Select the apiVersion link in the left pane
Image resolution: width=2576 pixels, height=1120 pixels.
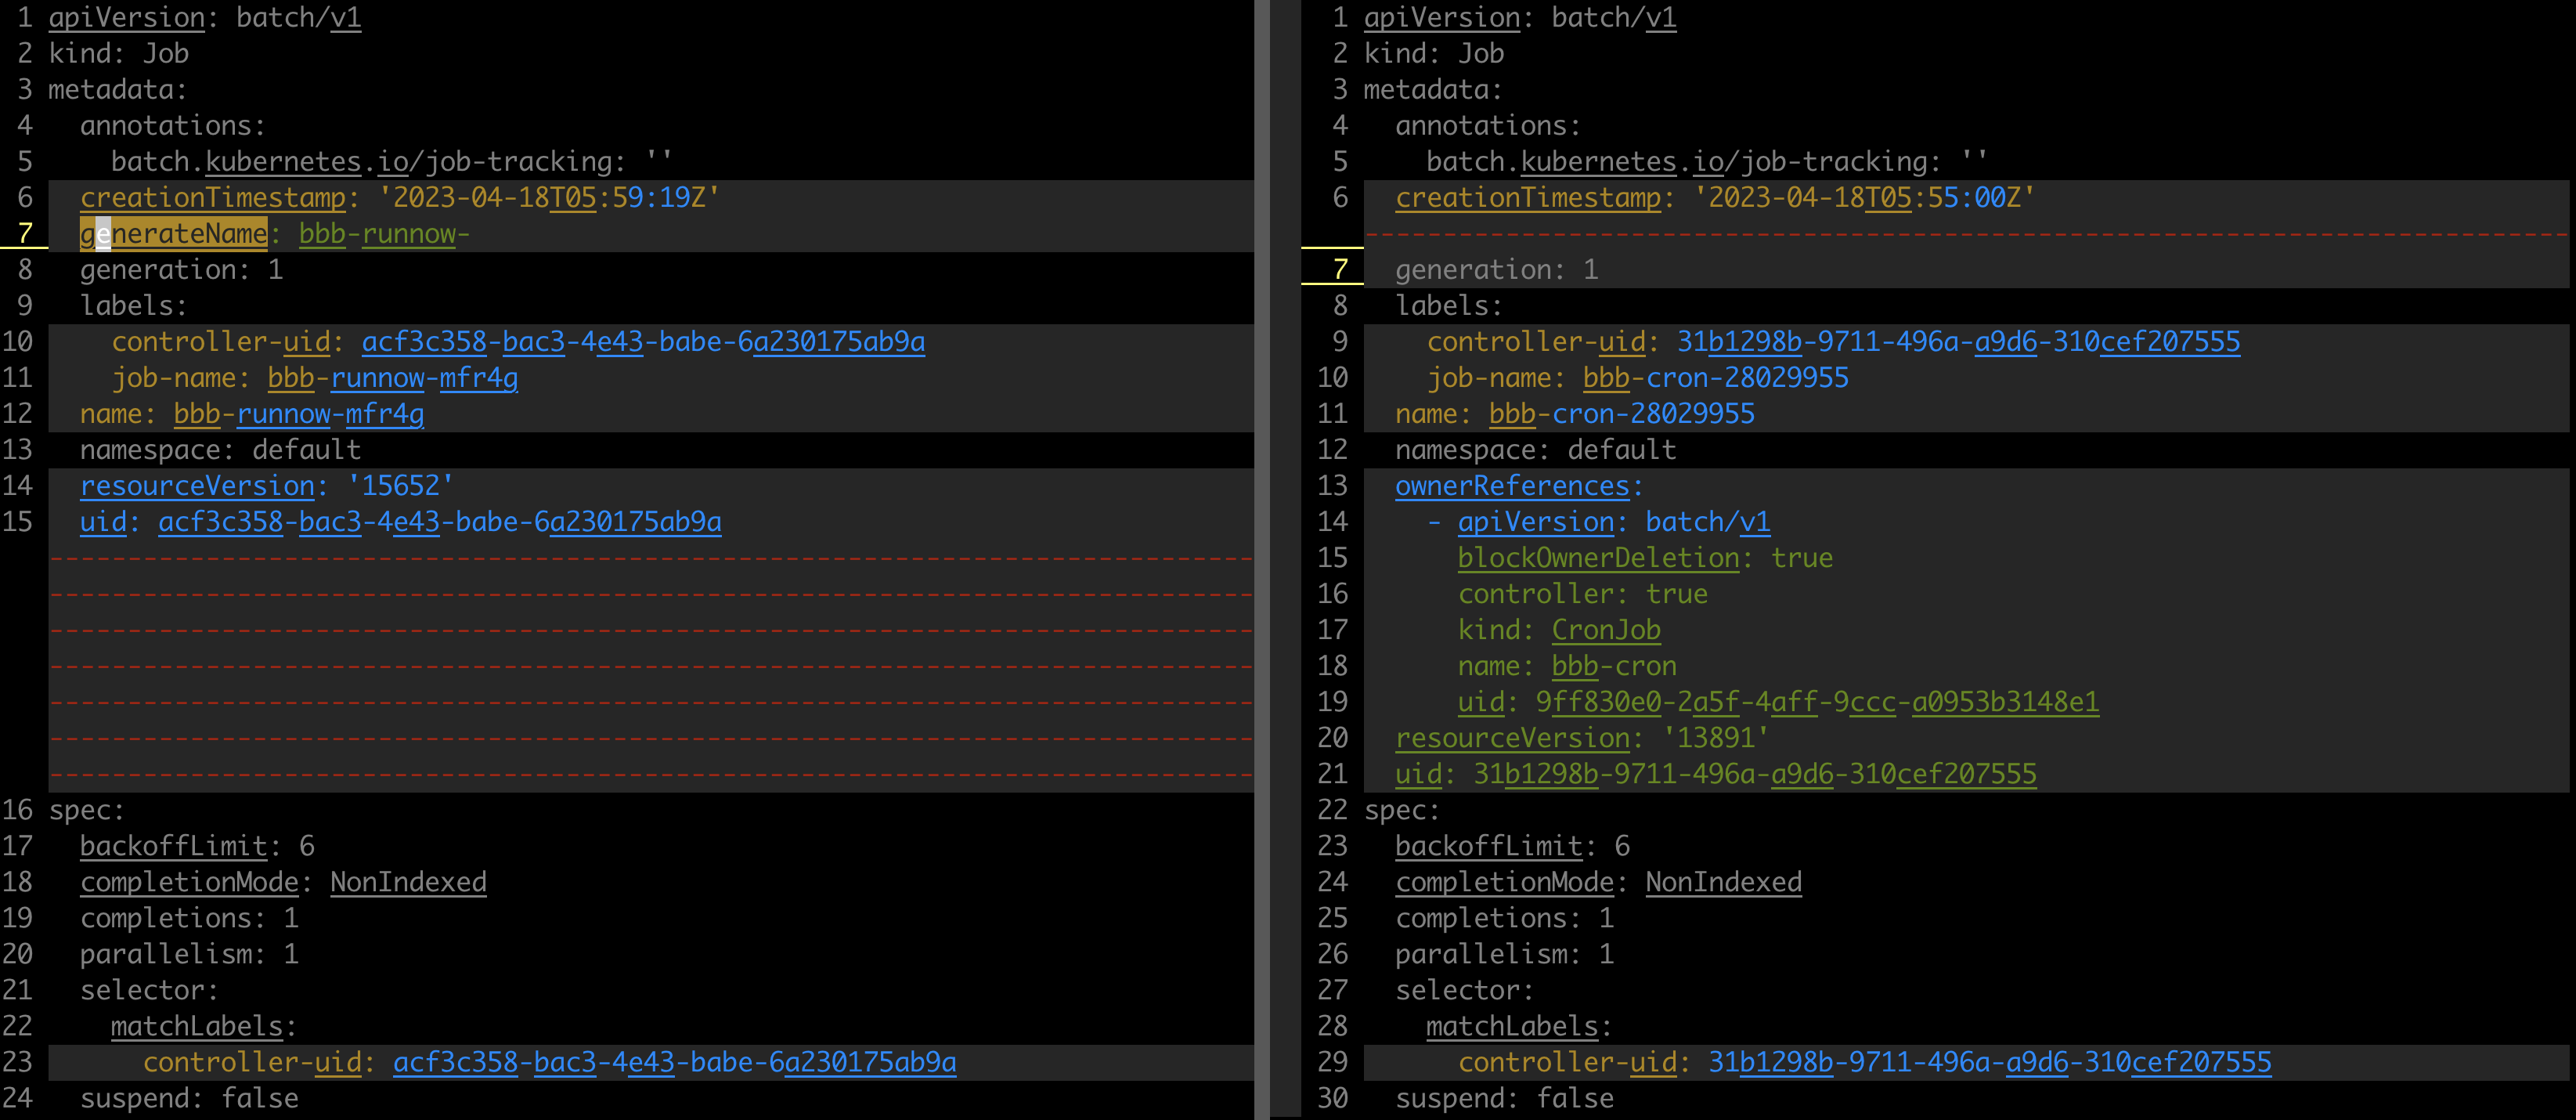click(x=125, y=17)
